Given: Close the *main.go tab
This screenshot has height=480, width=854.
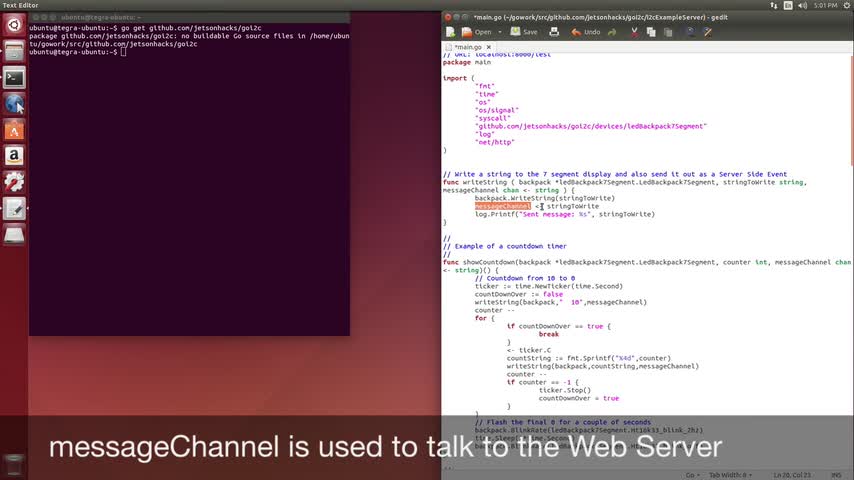Looking at the screenshot, I should tap(489, 47).
